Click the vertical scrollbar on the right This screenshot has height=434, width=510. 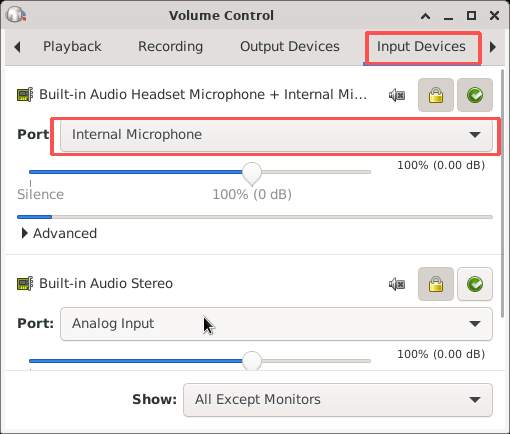(x=503, y=193)
